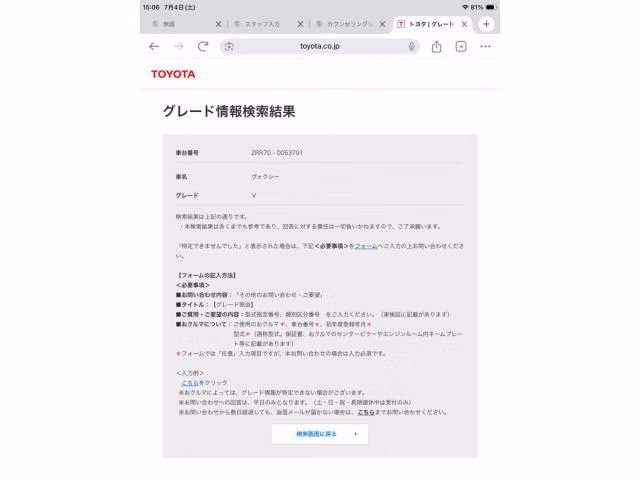Screen dimensions: 640x480
Task: Click the browser forward arrow
Action: point(178,47)
